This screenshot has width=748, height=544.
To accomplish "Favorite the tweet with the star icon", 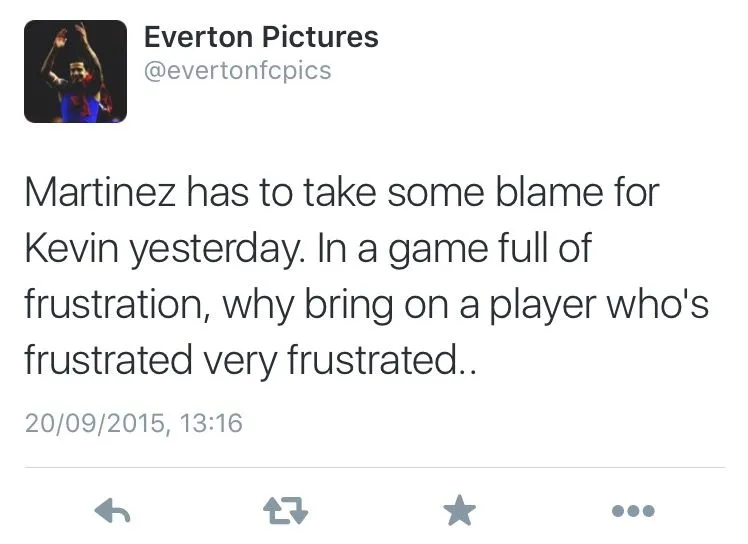I will [459, 510].
